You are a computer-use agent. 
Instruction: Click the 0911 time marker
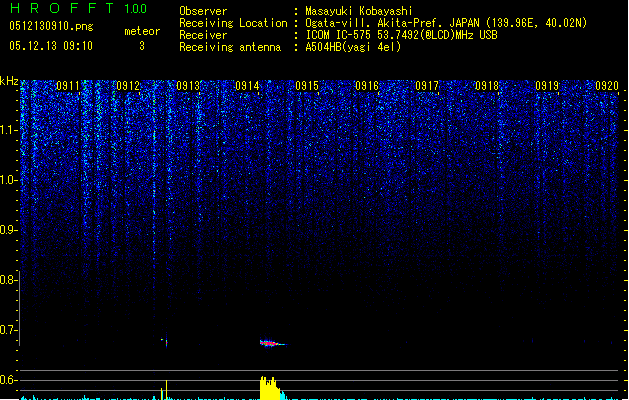coord(68,86)
